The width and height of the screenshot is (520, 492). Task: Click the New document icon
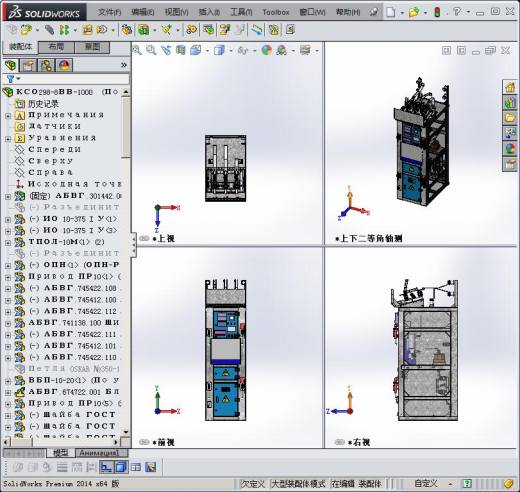click(391, 12)
